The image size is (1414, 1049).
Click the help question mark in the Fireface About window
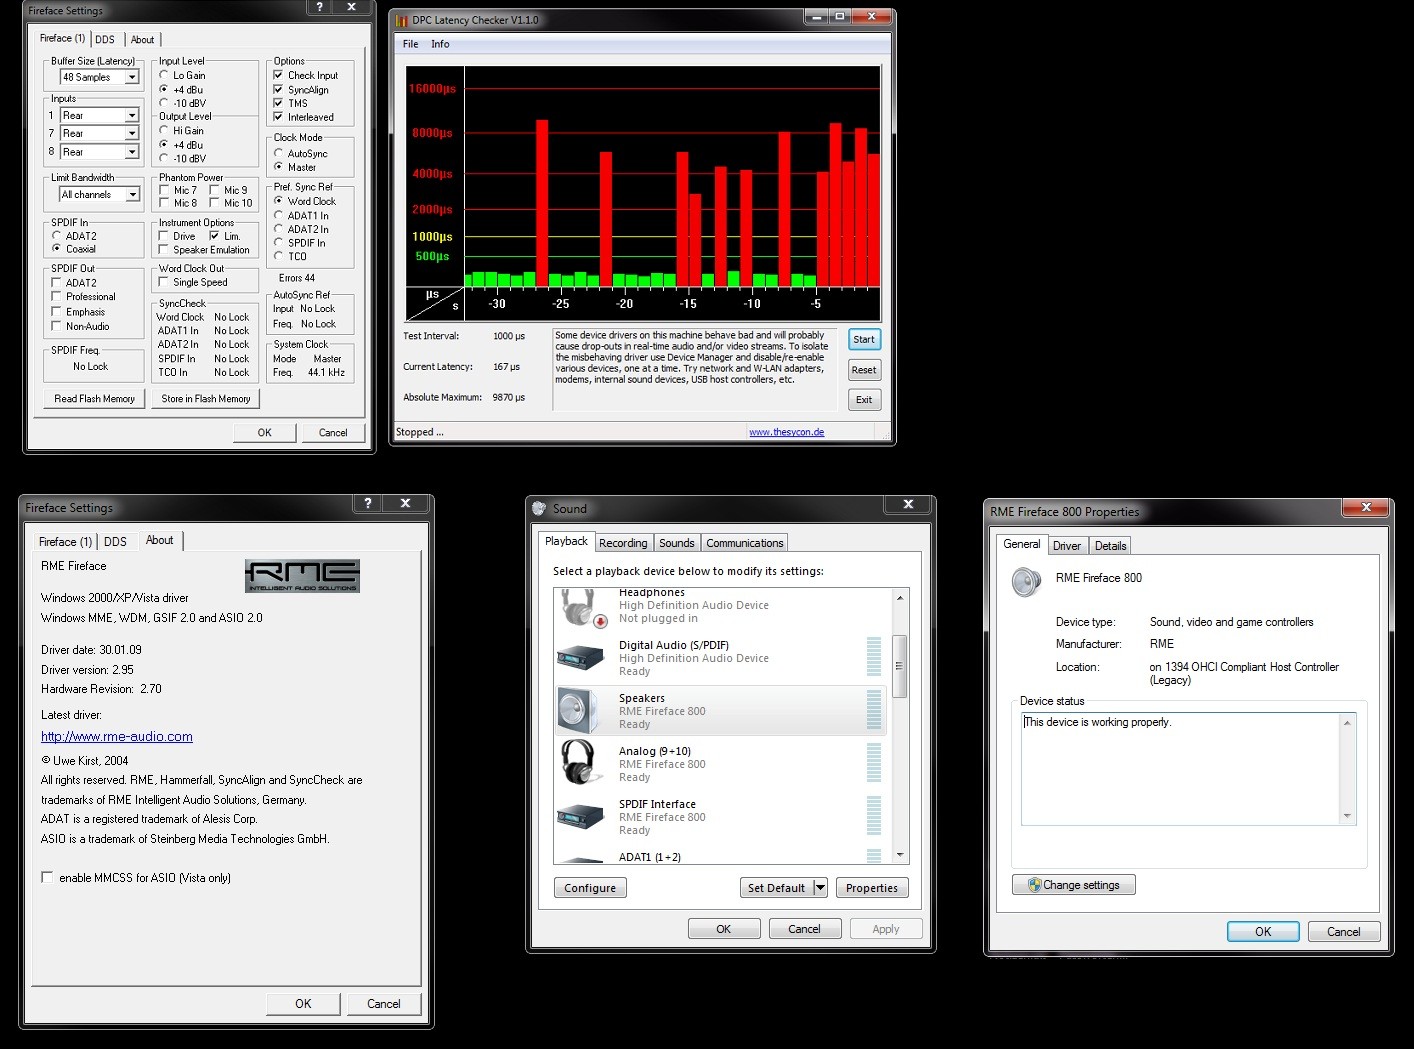pyautogui.click(x=368, y=504)
